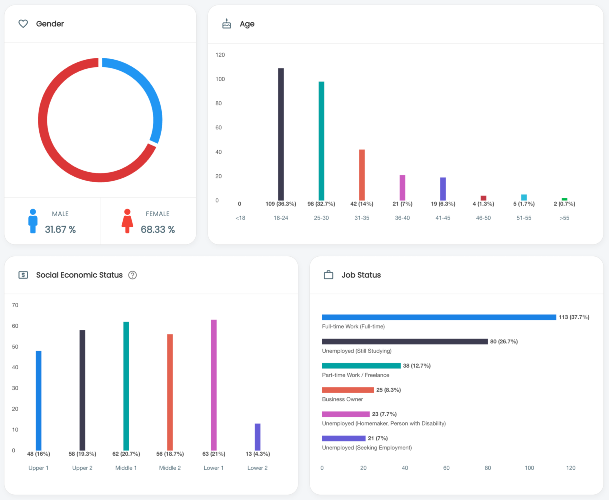
Task: Click the orange 31-35 age bar
Action: [362, 175]
